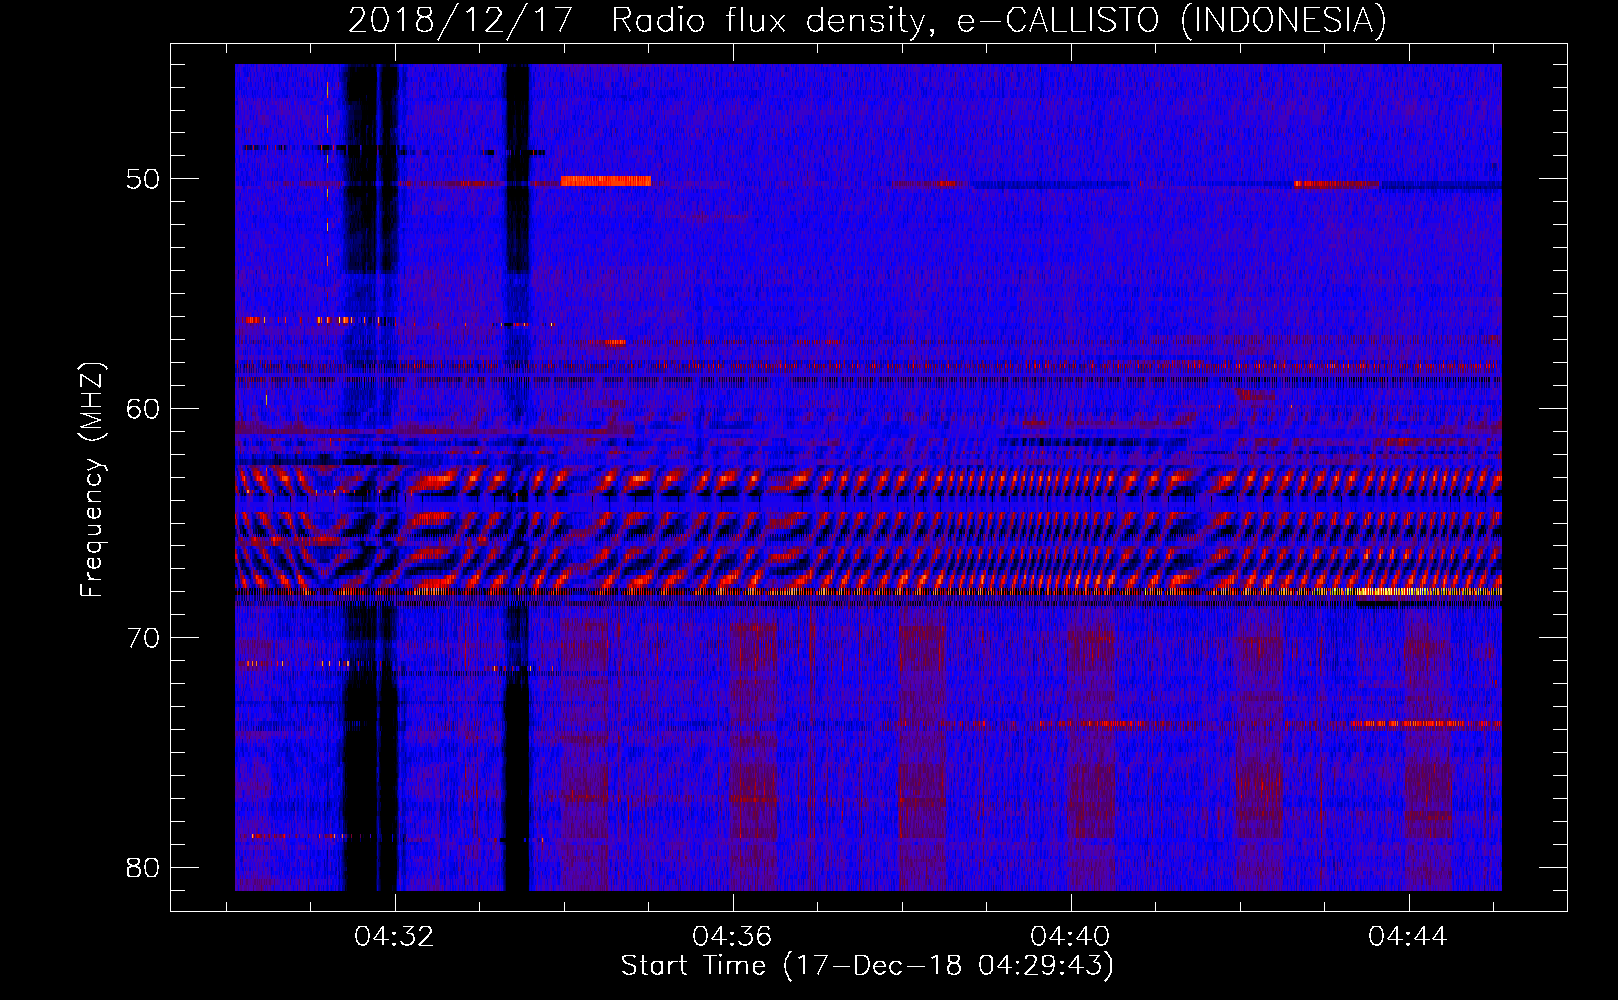Click the 04:36 time tick label
The width and height of the screenshot is (1618, 1000).
(732, 937)
